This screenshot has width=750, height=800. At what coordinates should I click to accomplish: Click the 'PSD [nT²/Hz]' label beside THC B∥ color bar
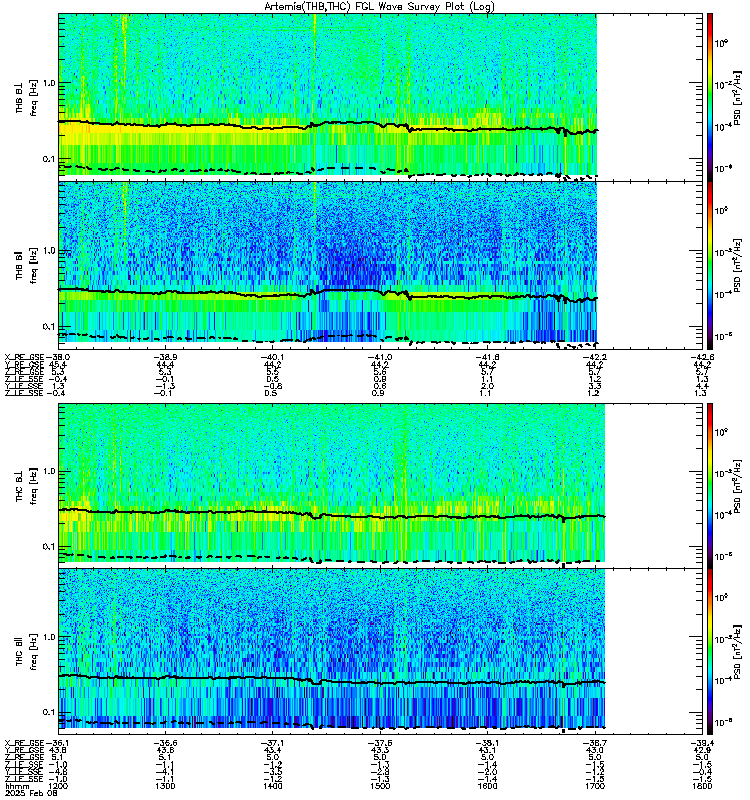click(x=738, y=652)
